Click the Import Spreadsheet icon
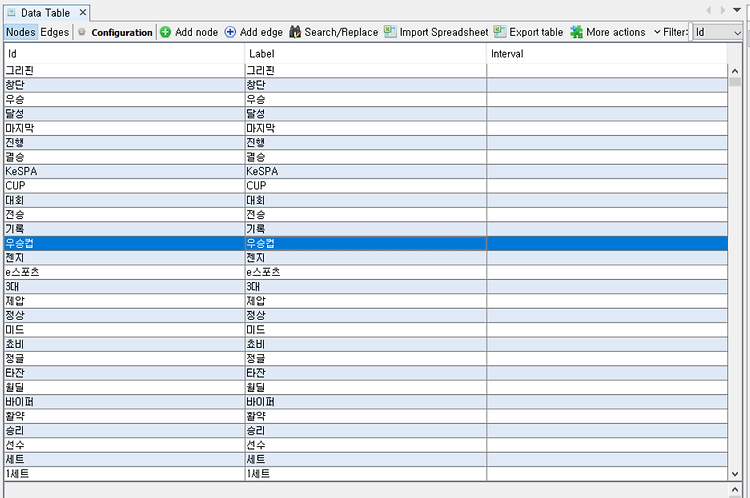Screen dimensions: 750x498 [390, 32]
